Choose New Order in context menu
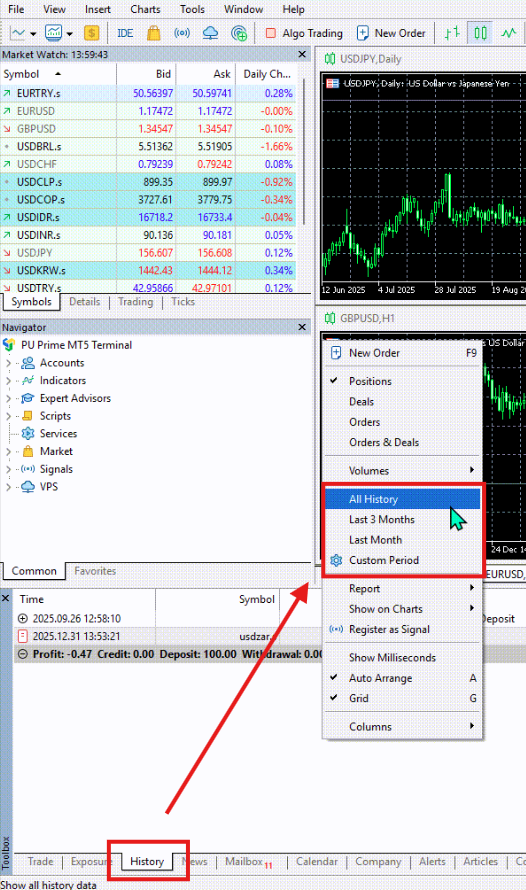Image resolution: width=526 pixels, height=890 pixels. 403,353
